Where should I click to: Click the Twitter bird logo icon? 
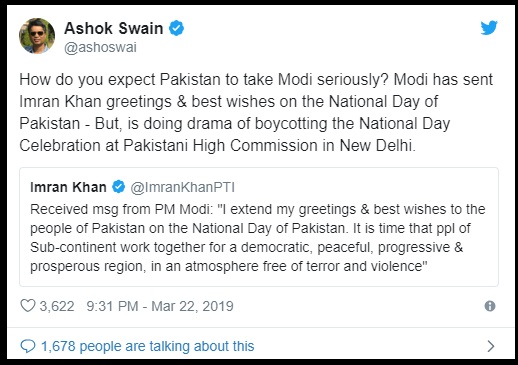(489, 28)
